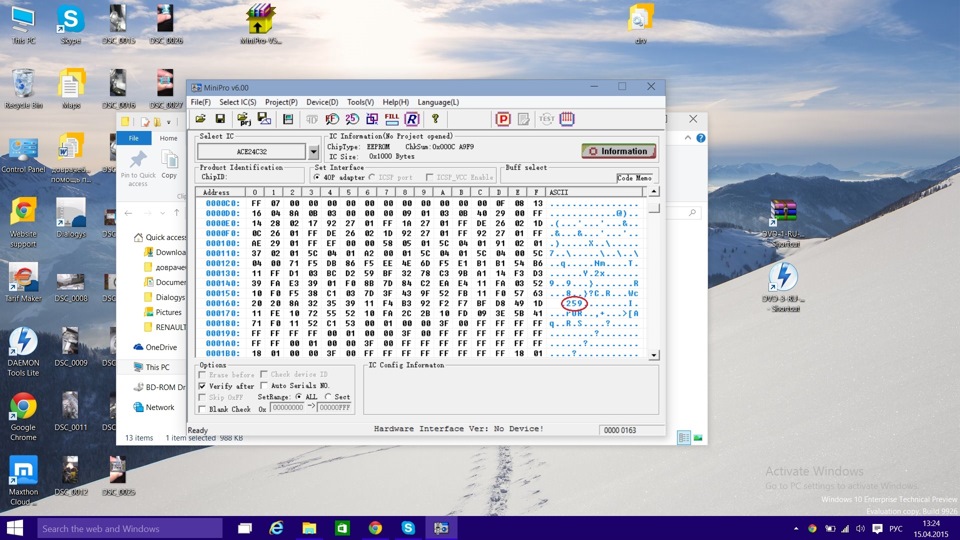Click the range end address field 00000FFF

[334, 408]
